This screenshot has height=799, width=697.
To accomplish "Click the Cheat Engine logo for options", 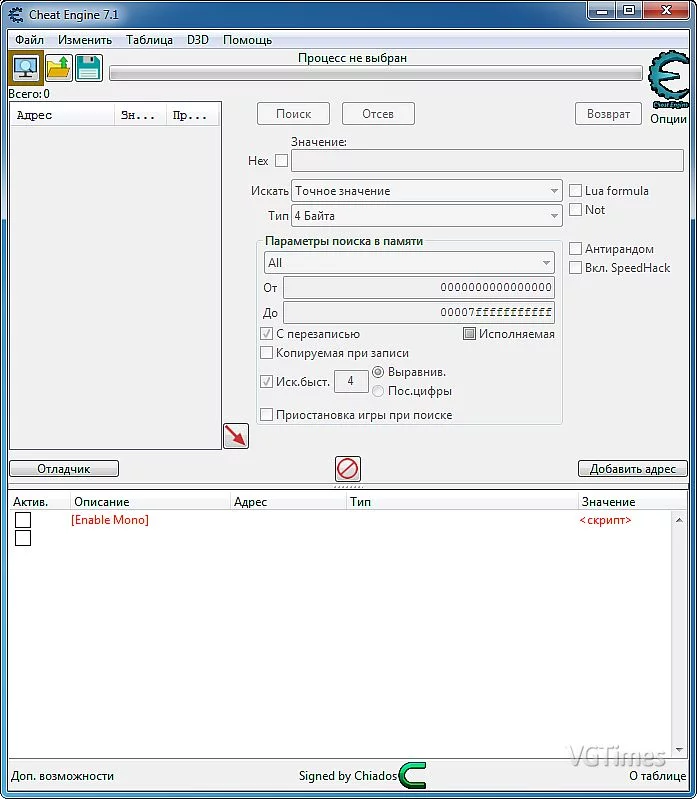I will (x=668, y=80).
